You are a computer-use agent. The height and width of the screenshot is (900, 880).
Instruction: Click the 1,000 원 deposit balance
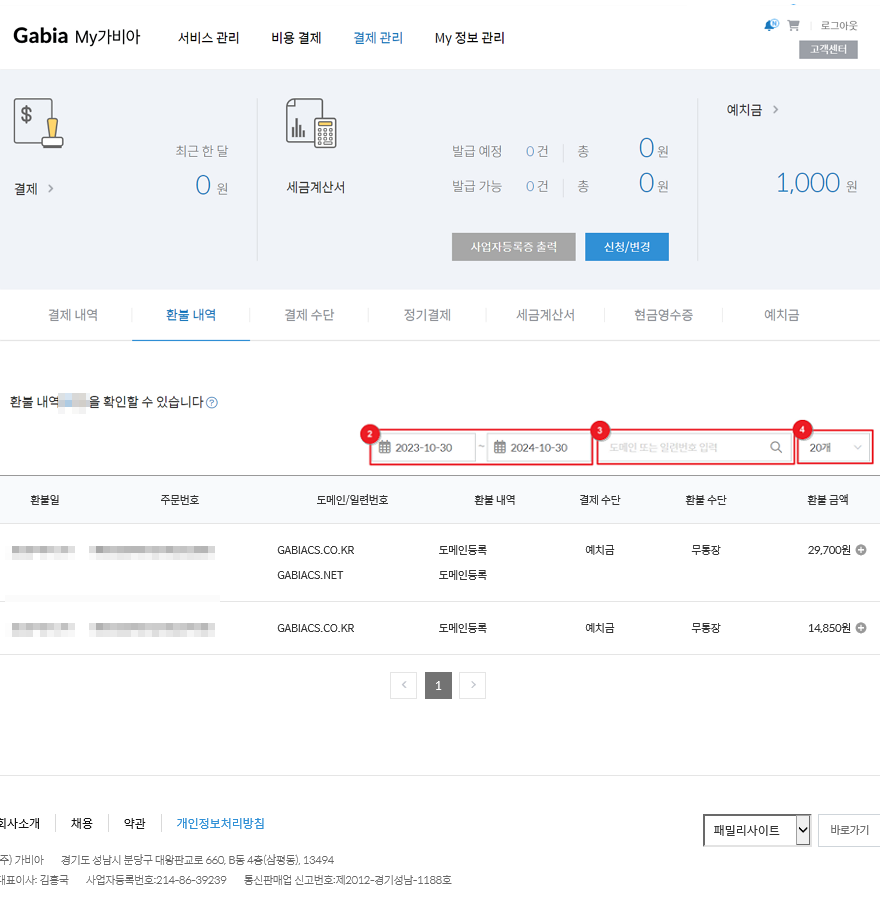click(816, 183)
